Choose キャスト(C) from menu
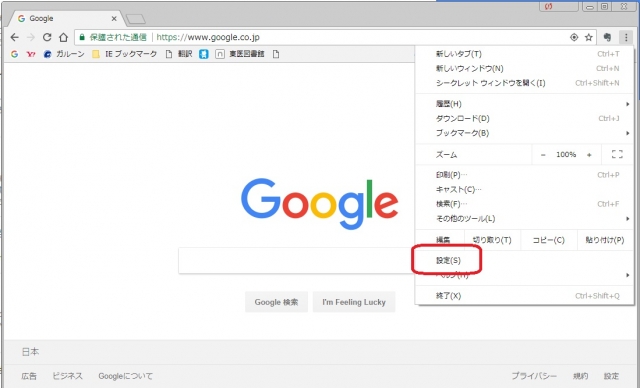The image size is (640, 388). tap(525, 190)
